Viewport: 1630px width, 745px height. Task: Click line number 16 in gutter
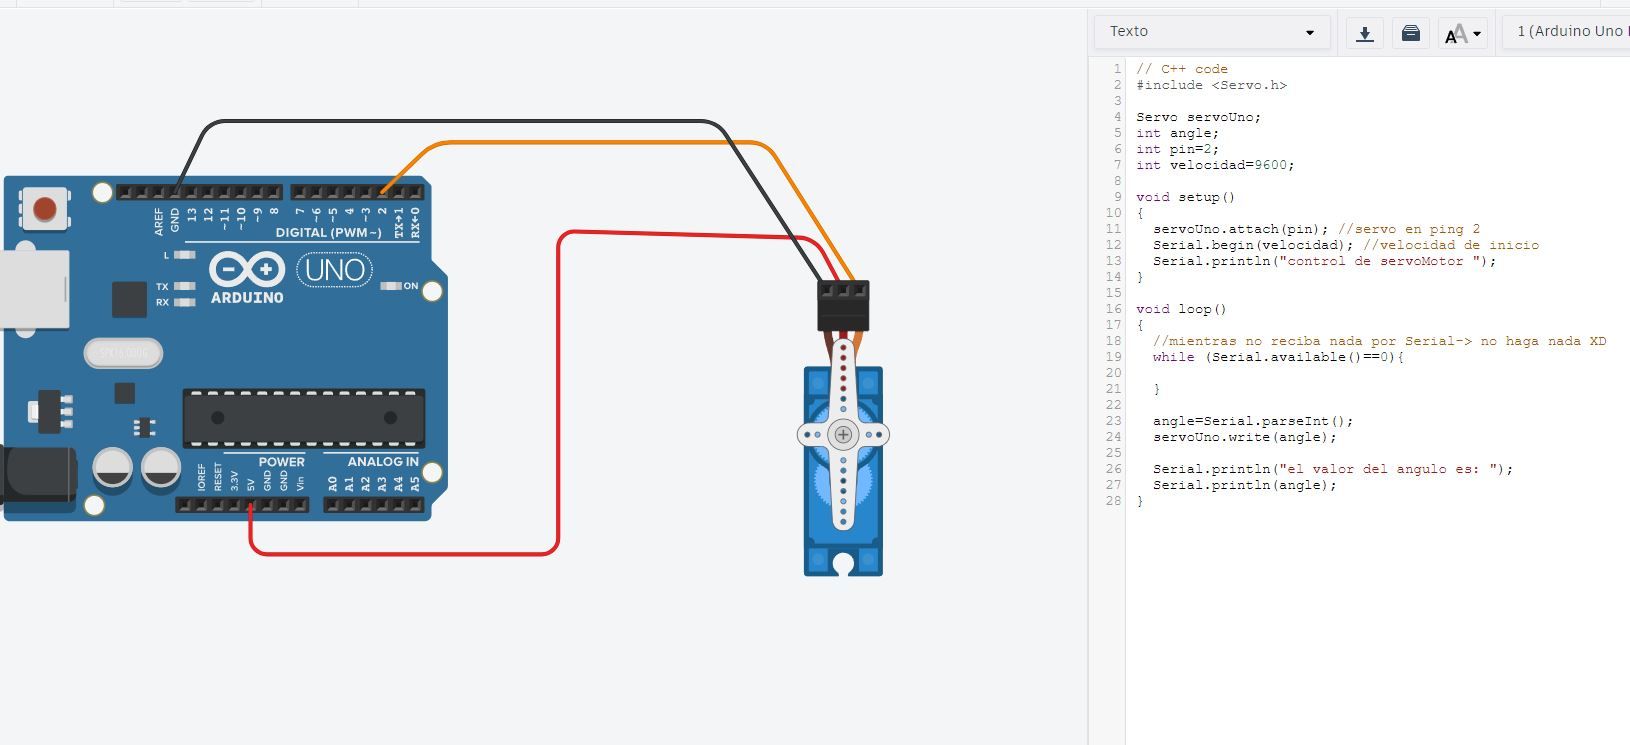(x=1113, y=309)
